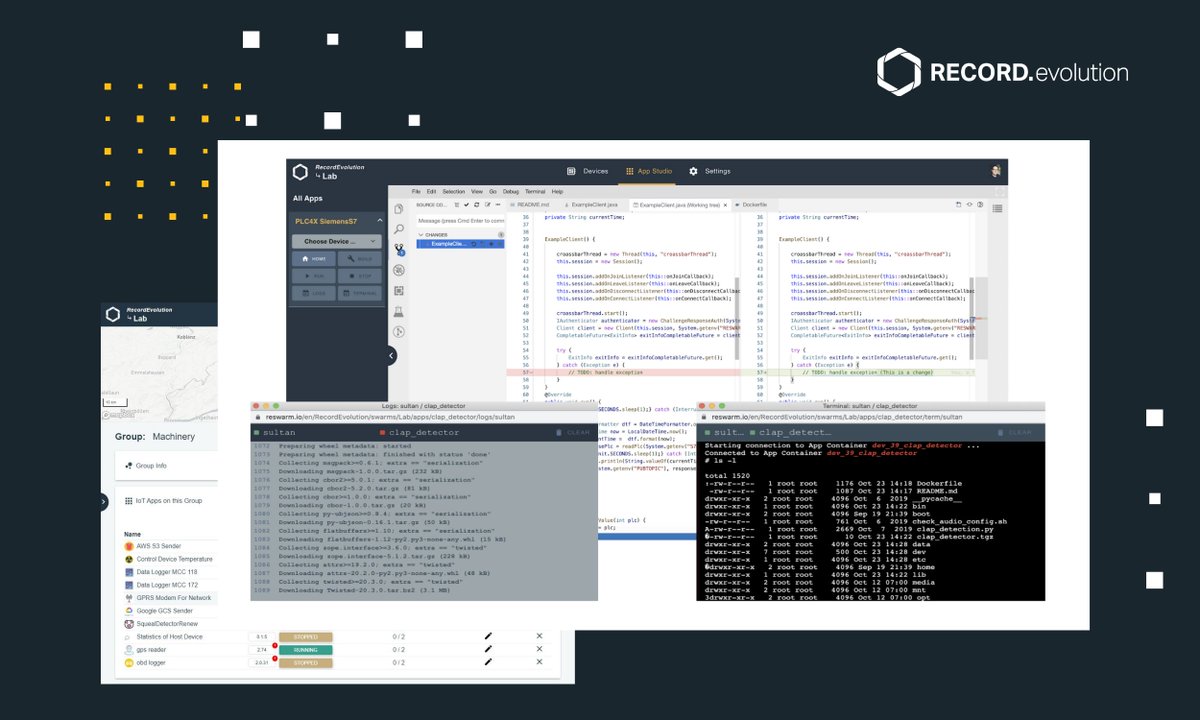Switch to the App Studio tab
The image size is (1200, 720).
(649, 171)
